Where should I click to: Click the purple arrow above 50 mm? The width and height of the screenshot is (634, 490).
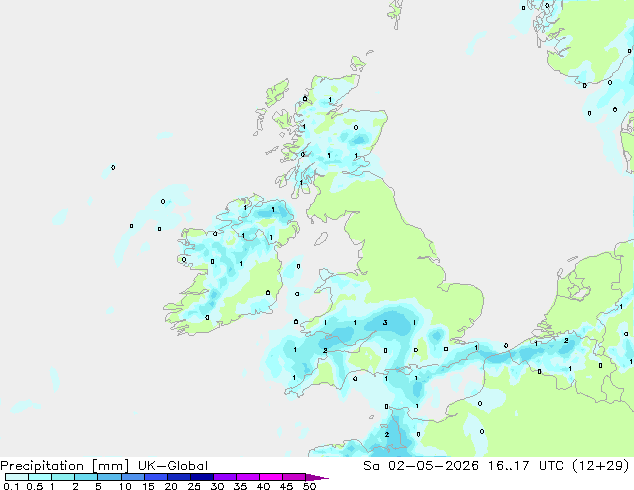pyautogui.click(x=317, y=477)
